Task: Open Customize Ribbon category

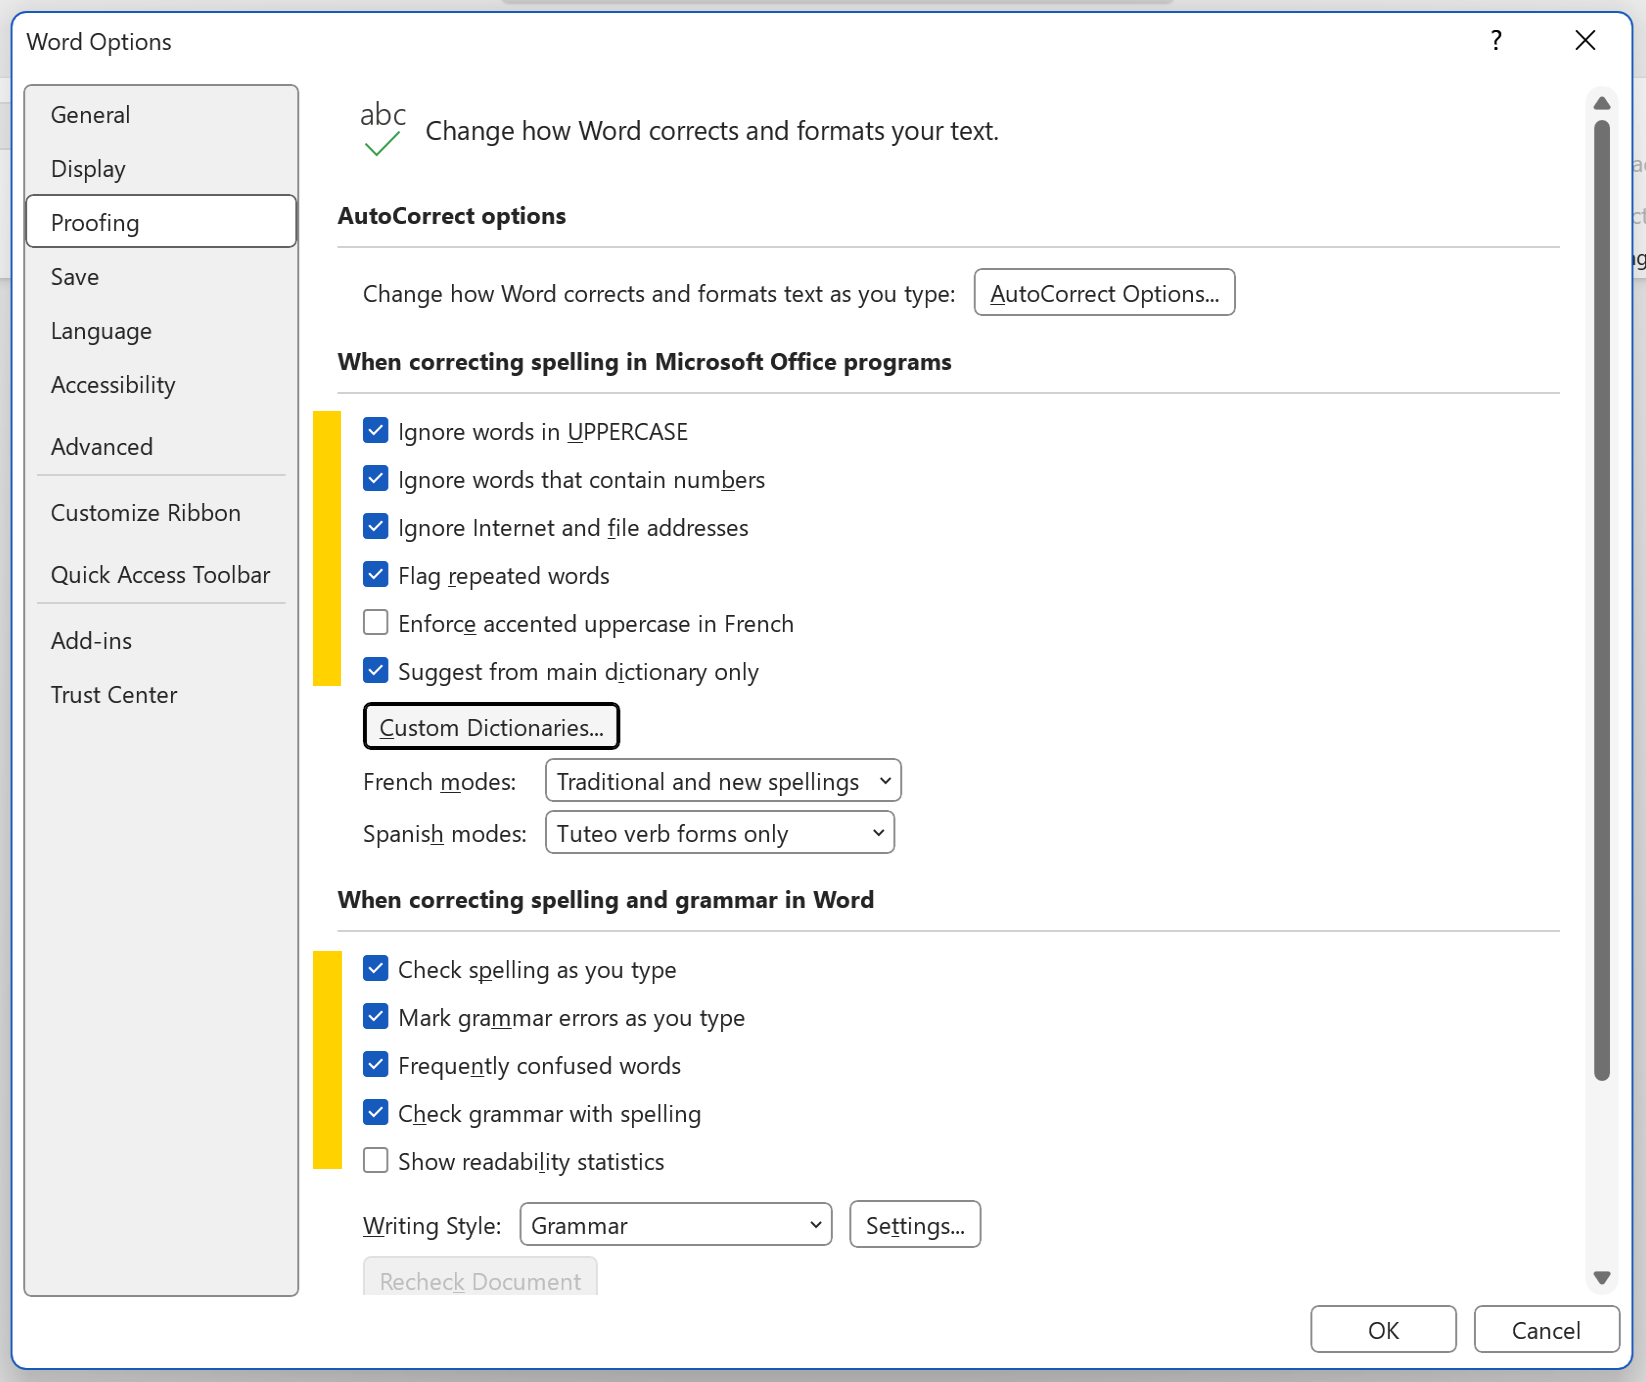Action: coord(161,513)
